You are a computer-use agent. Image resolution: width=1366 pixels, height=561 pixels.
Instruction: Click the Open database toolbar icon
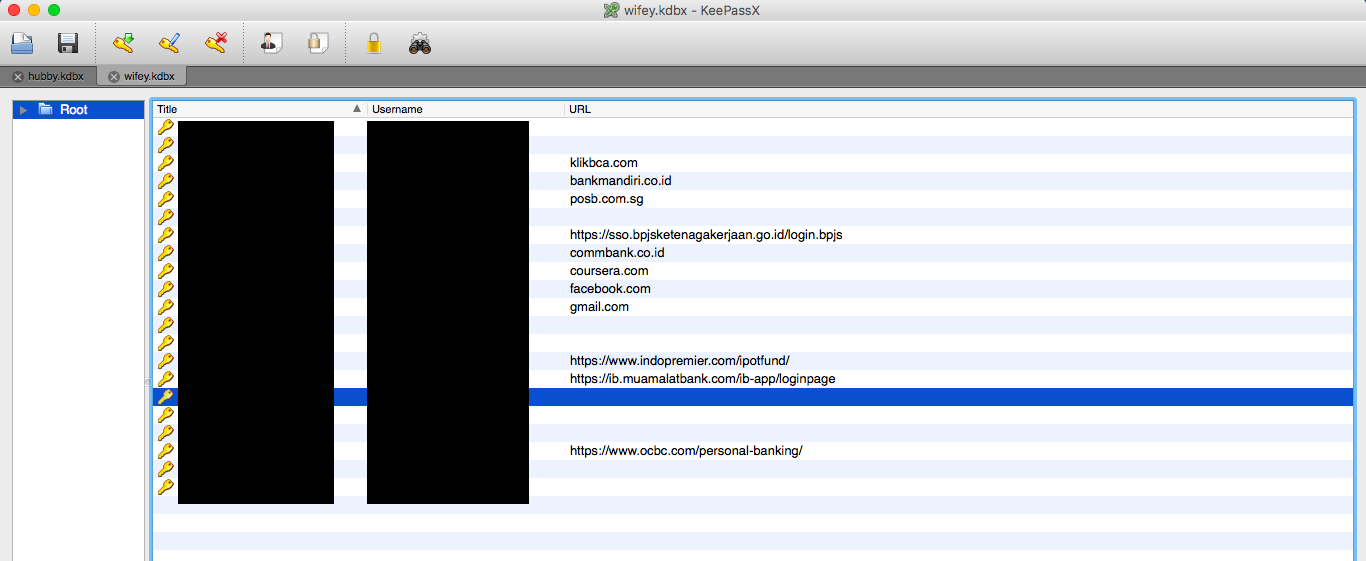pos(22,43)
